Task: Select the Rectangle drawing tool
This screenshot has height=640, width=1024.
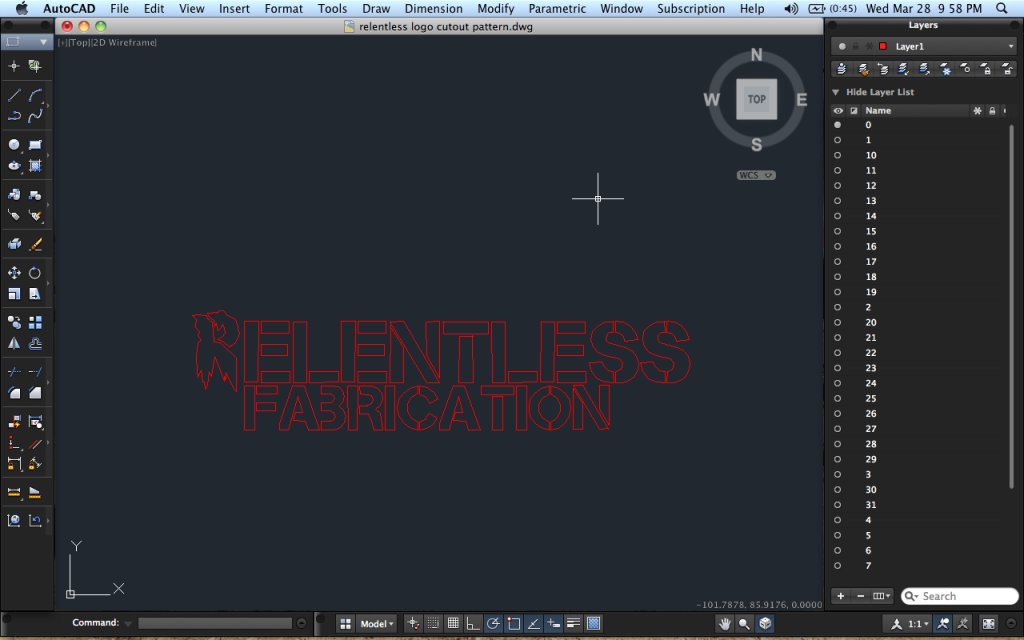Action: click(35, 145)
